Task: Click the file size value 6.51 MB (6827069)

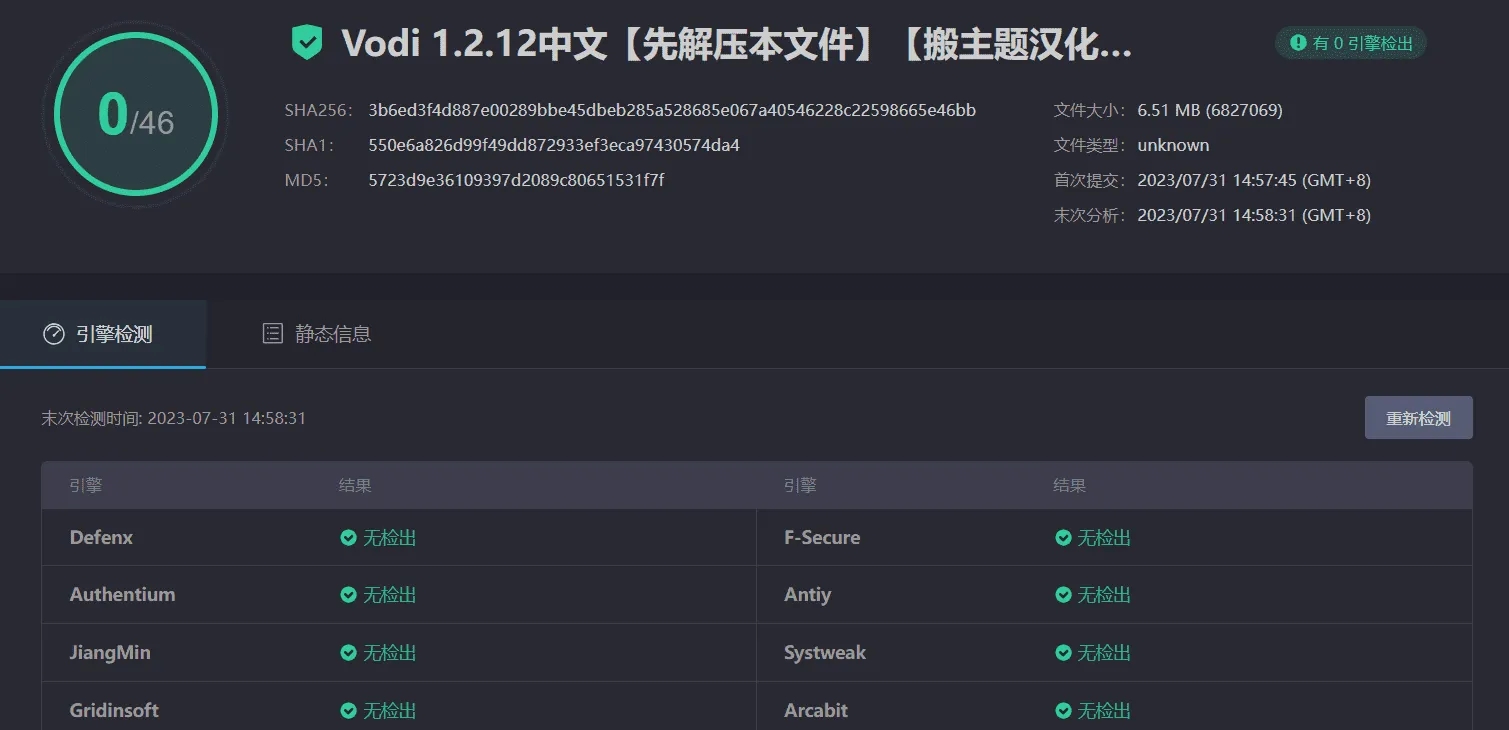Action: pyautogui.click(x=1210, y=110)
